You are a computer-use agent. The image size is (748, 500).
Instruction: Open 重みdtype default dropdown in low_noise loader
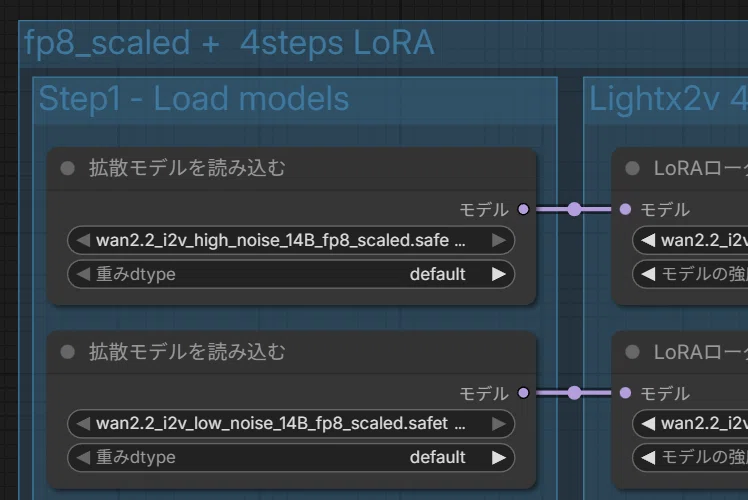pyautogui.click(x=291, y=458)
